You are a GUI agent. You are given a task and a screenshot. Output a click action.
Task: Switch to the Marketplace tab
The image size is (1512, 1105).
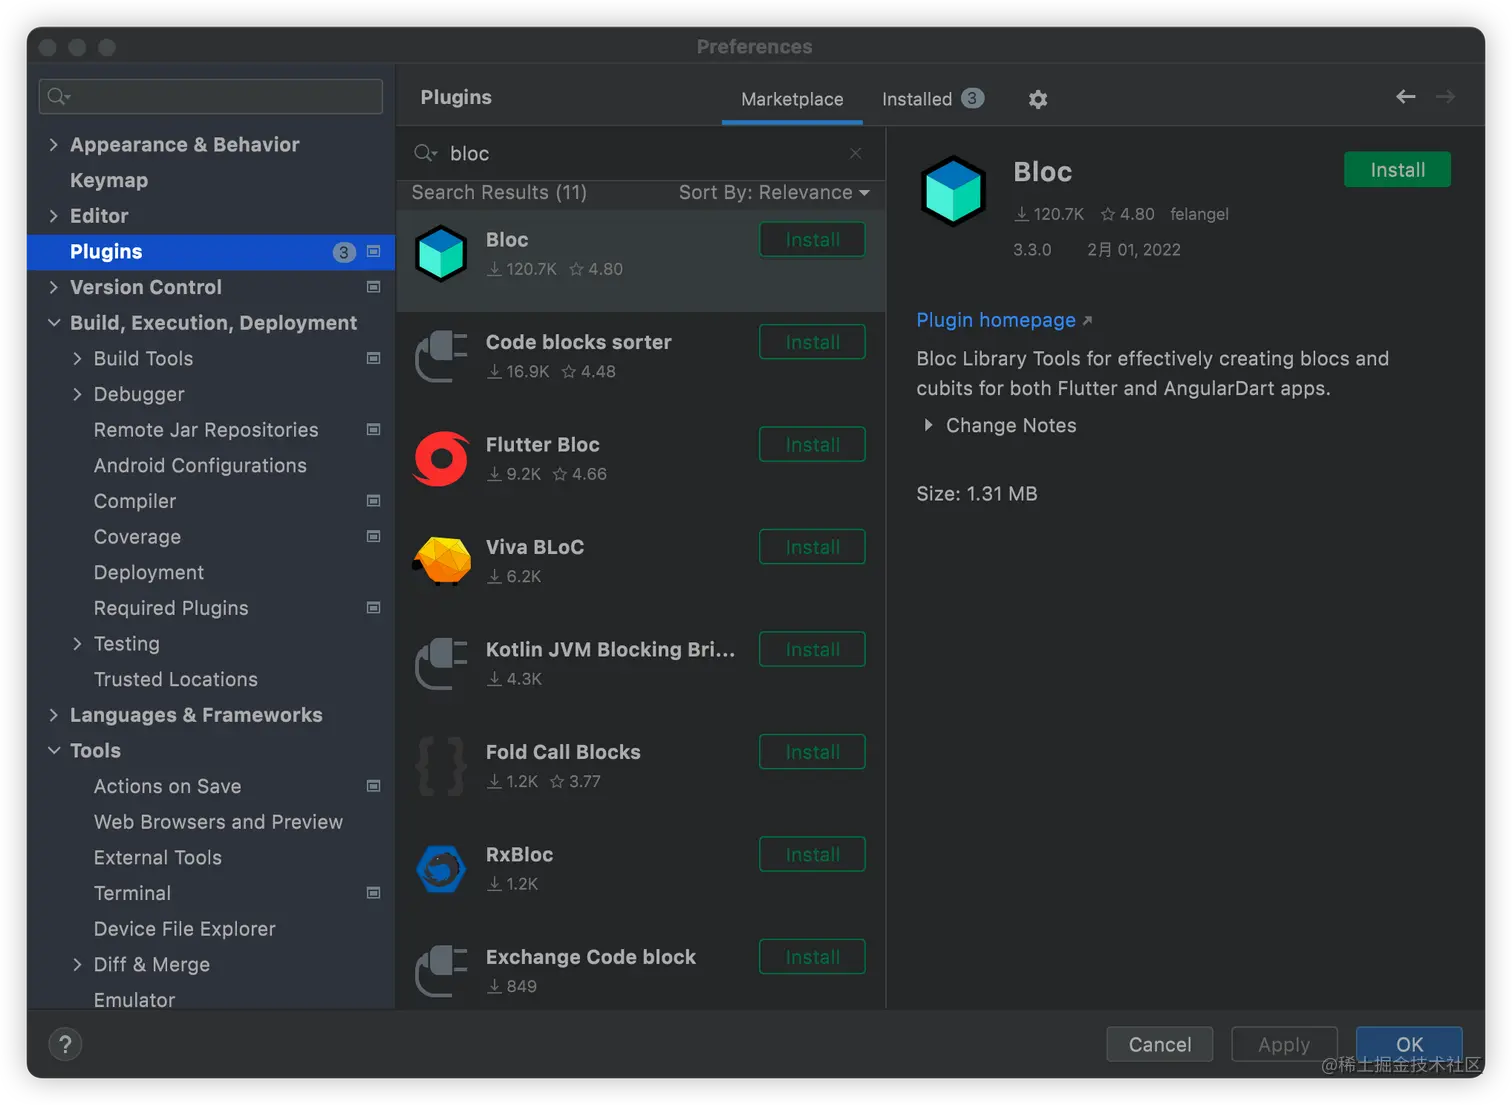point(792,99)
